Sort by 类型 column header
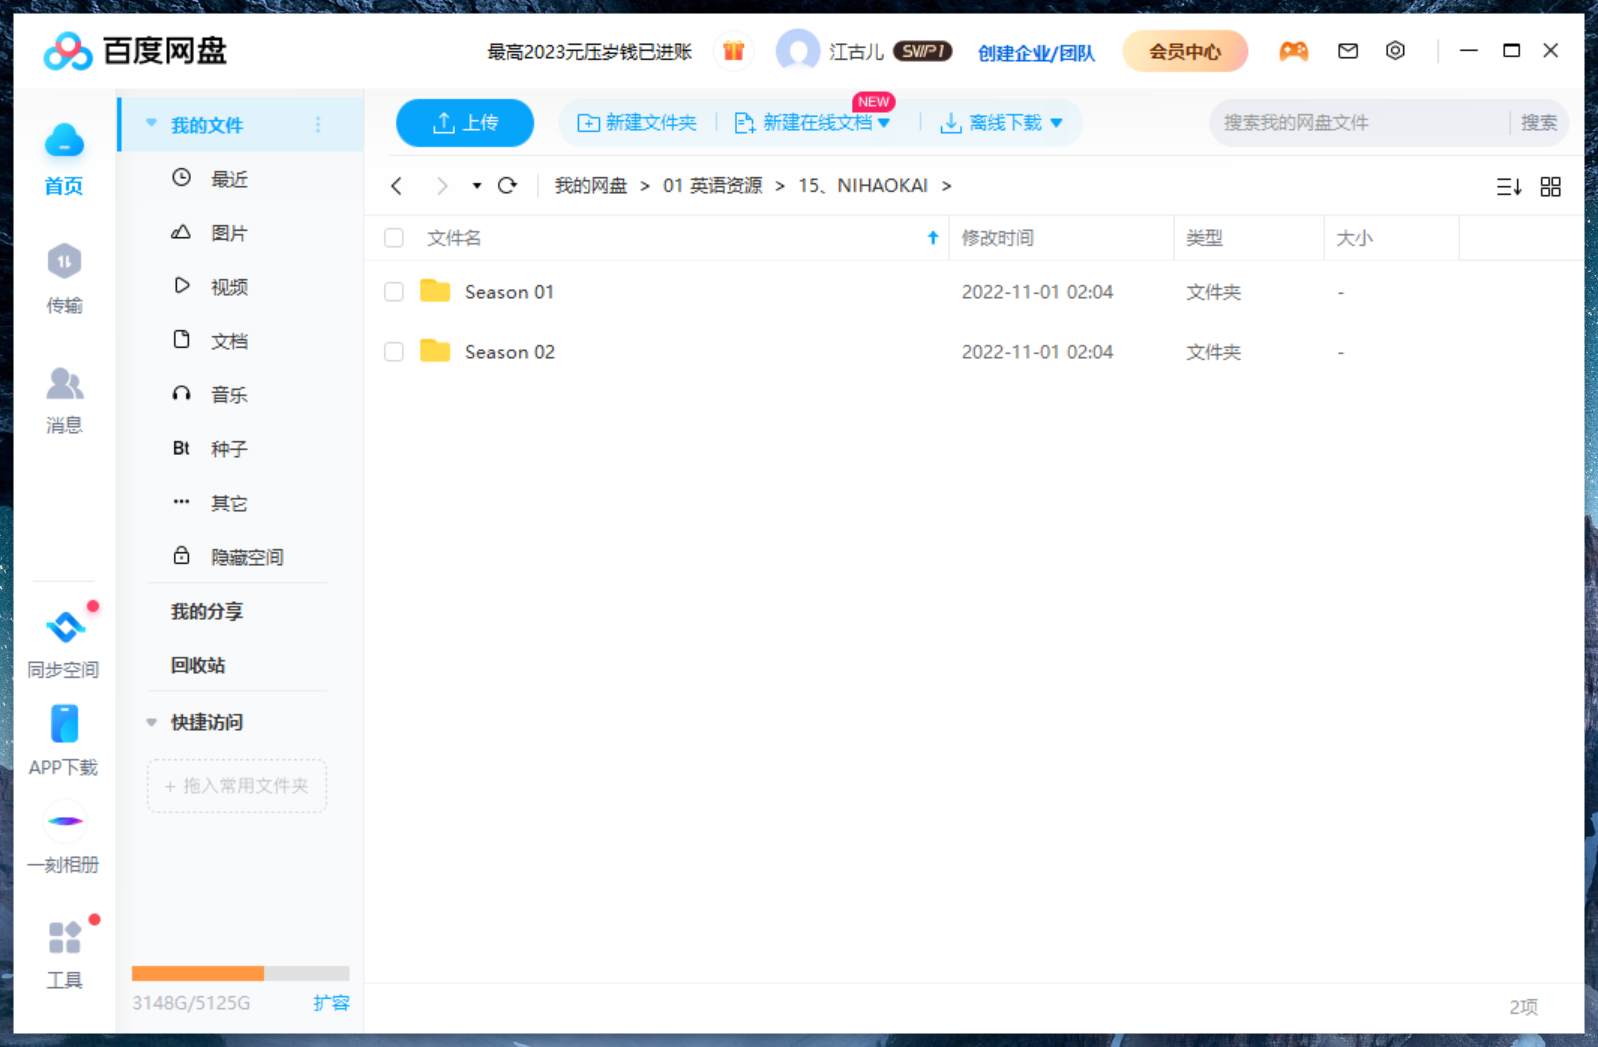The image size is (1598, 1047). coord(1204,238)
